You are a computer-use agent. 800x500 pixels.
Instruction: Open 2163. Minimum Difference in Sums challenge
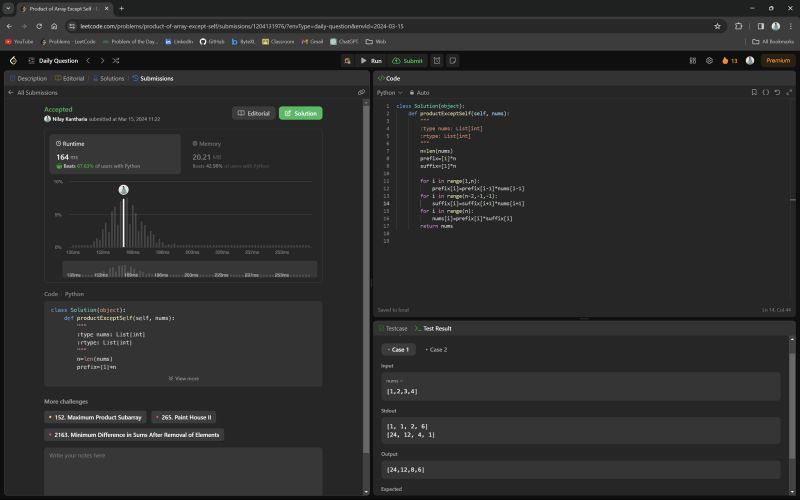click(x=134, y=435)
